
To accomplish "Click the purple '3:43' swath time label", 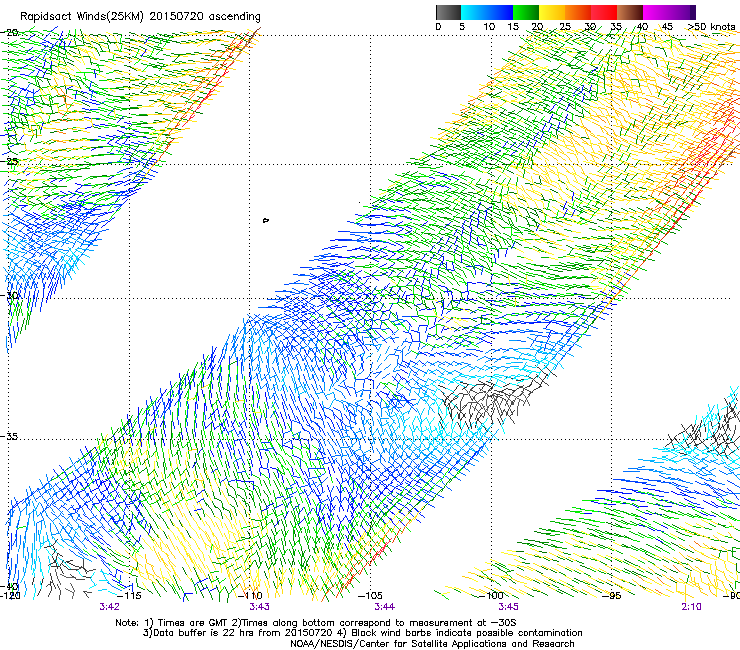I will 260,607.
